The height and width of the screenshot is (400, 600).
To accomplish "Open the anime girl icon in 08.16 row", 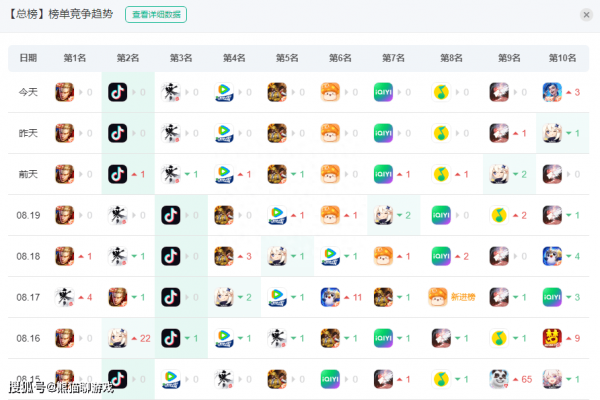I will click(117, 338).
